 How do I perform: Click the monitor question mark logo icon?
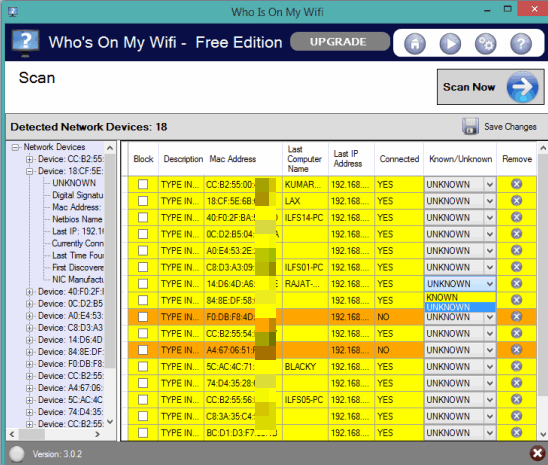click(25, 43)
